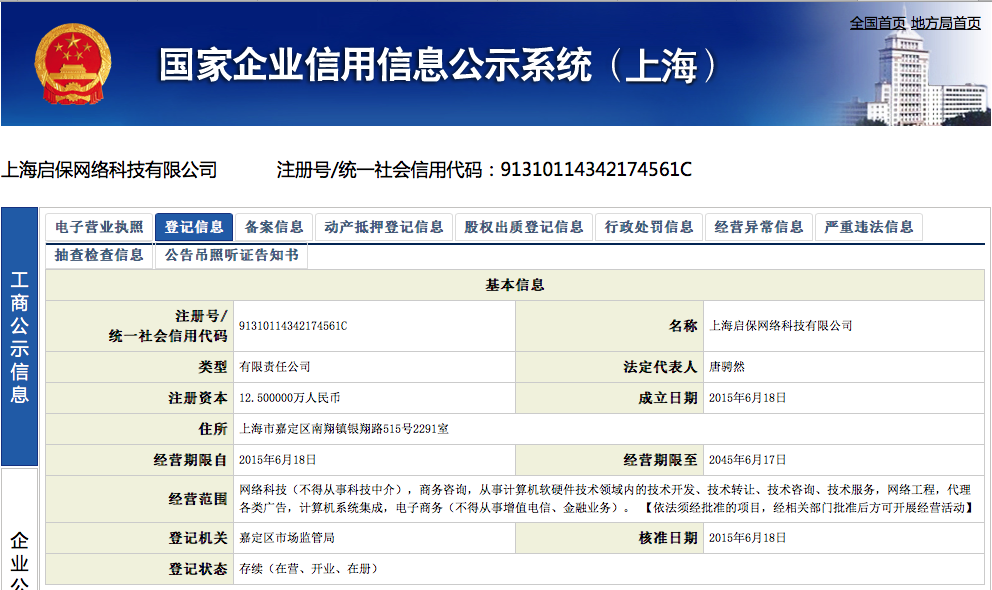The width and height of the screenshot is (992, 590).
Task: Go to the 地方局首页 link
Action: (x=945, y=23)
